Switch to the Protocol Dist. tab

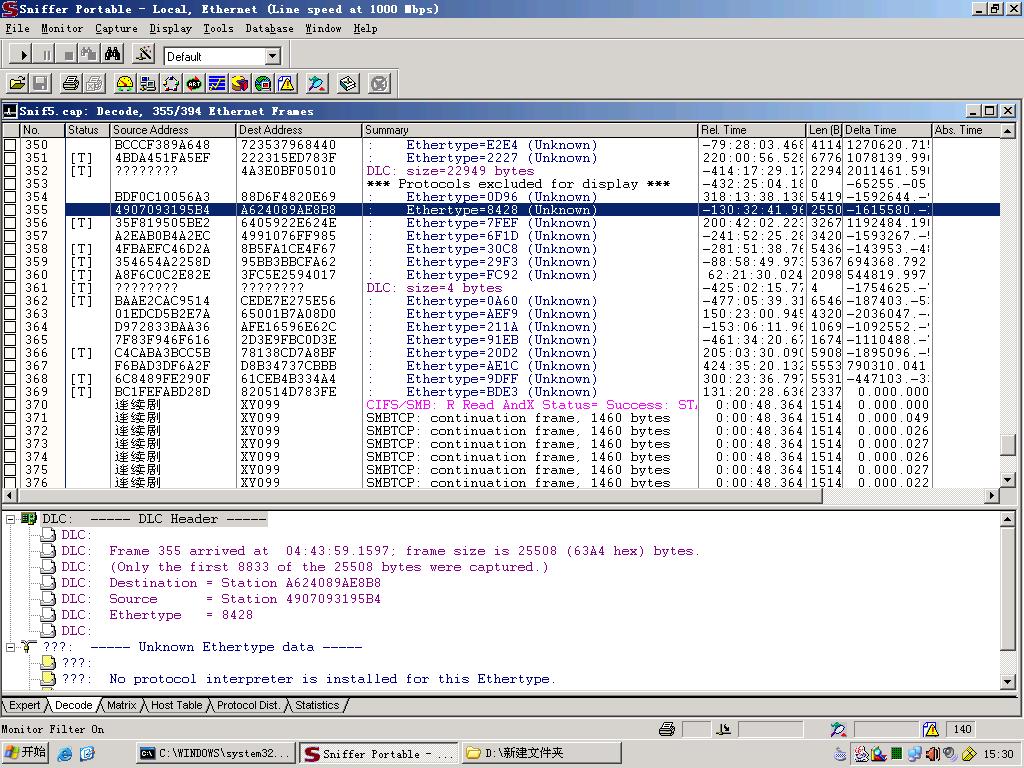[249, 705]
